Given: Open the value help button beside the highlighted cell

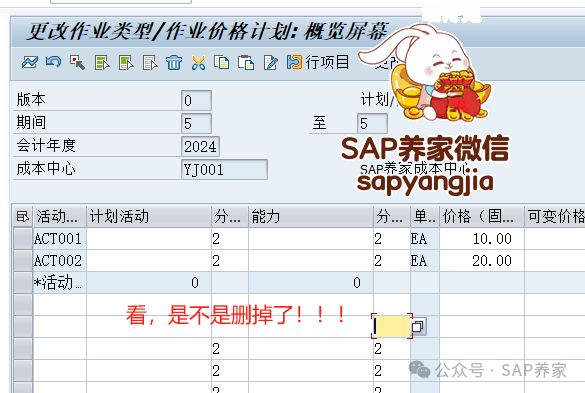Looking at the screenshot, I should click(x=418, y=327).
